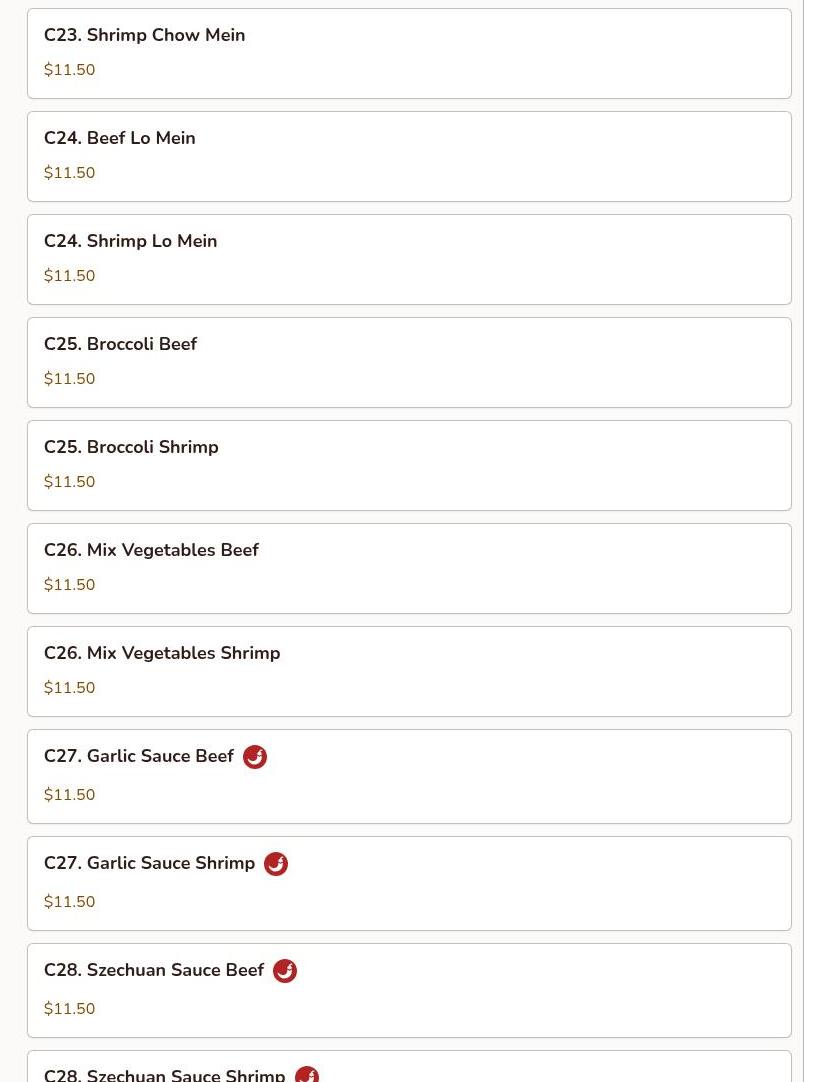The height and width of the screenshot is (1082, 824).
Task: Pick C26. Mix Vegetables Shrimp
Action: click(409, 671)
